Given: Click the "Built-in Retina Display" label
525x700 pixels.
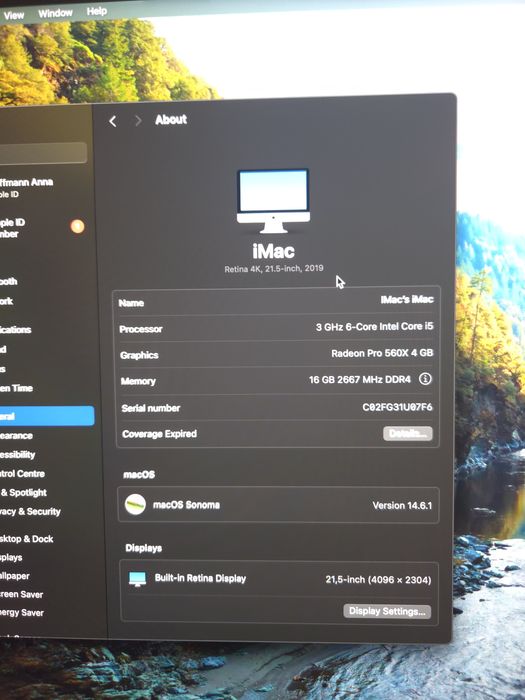Looking at the screenshot, I should click(200, 578).
